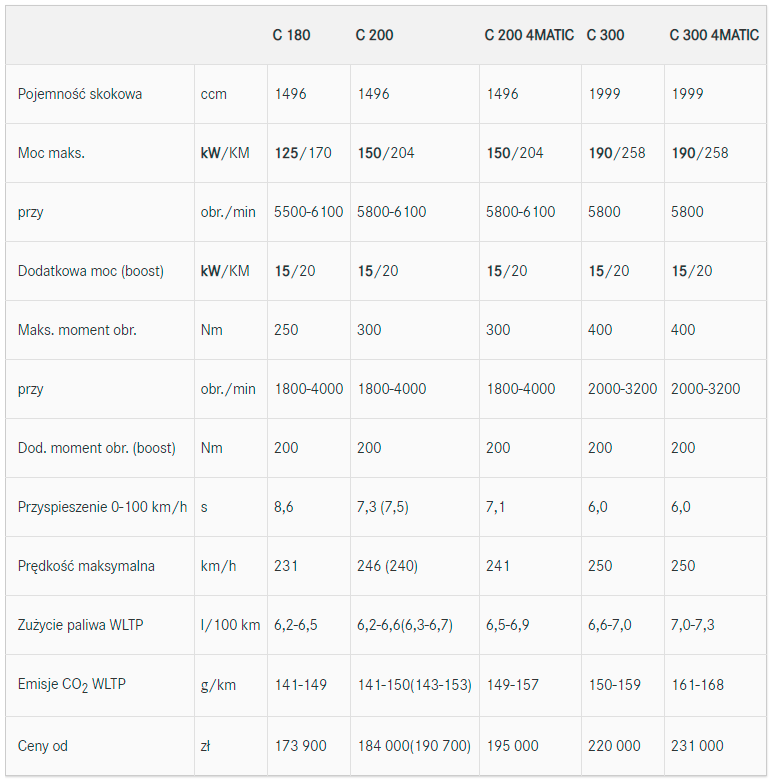Select the C 180 column header
Viewport: 771px width, 780px height.
click(291, 35)
